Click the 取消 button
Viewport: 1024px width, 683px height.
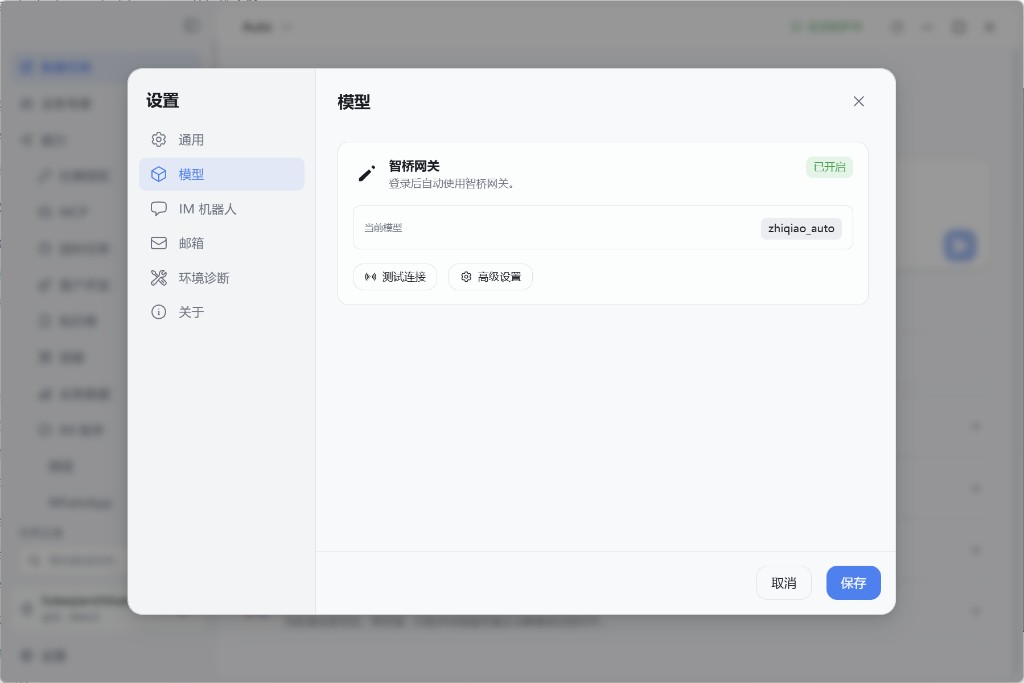click(784, 583)
